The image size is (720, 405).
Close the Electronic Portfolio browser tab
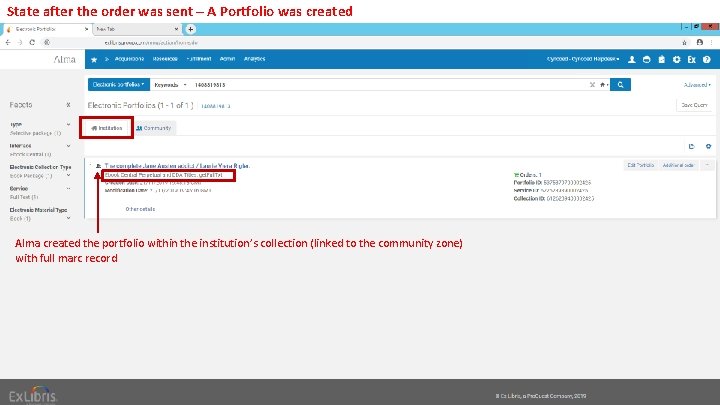86,29
